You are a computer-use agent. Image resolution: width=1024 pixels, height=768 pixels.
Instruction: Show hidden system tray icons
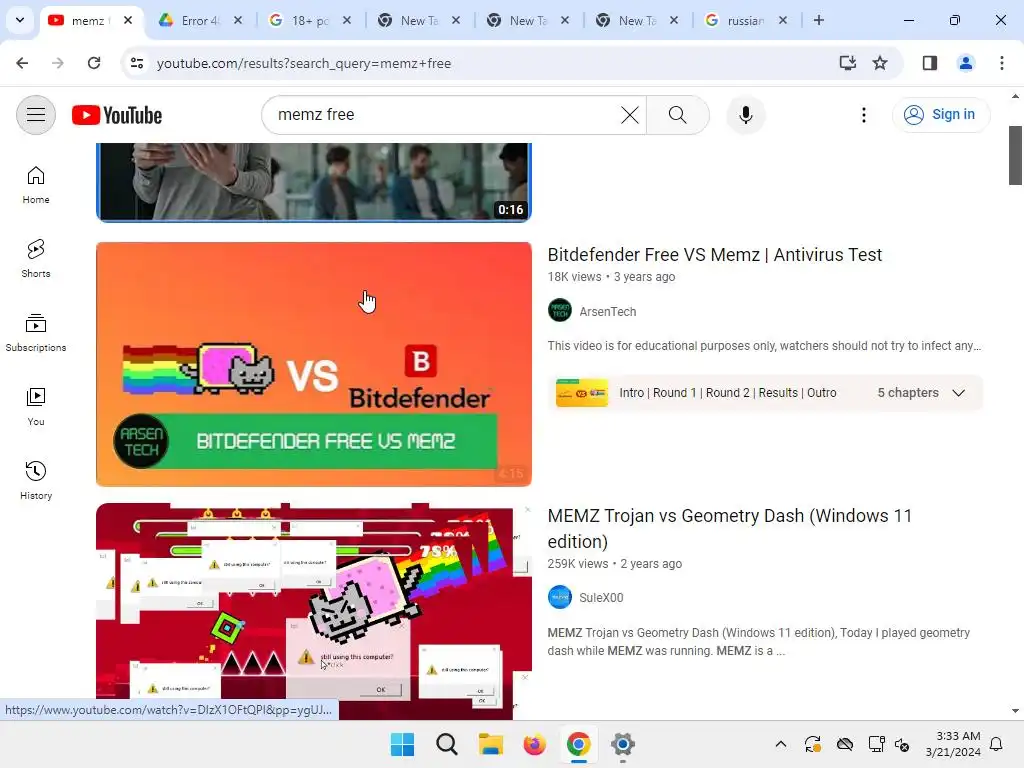point(780,744)
